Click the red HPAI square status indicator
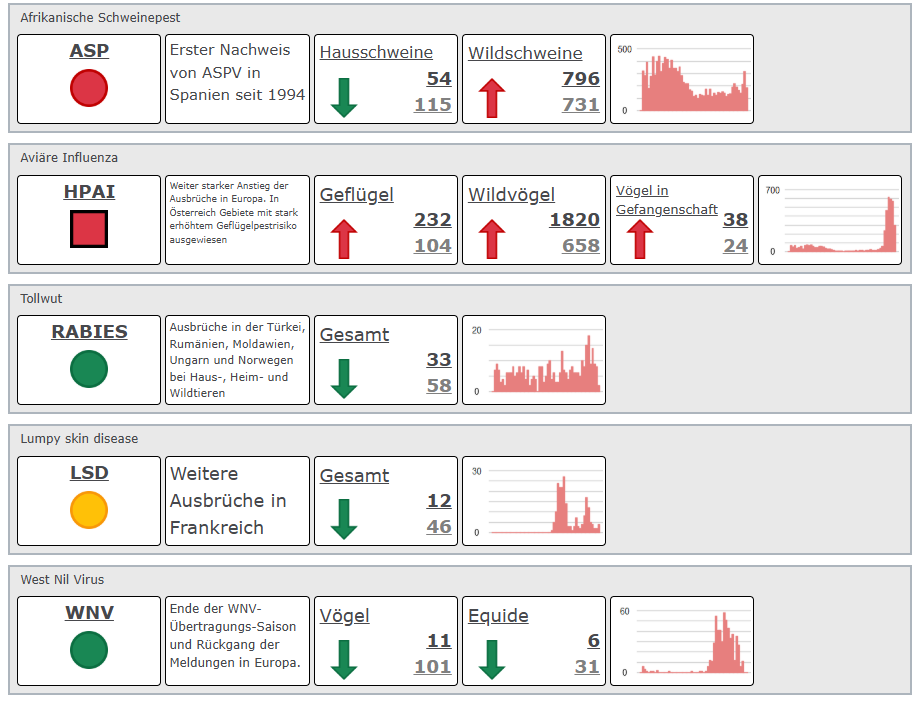 coord(89,229)
